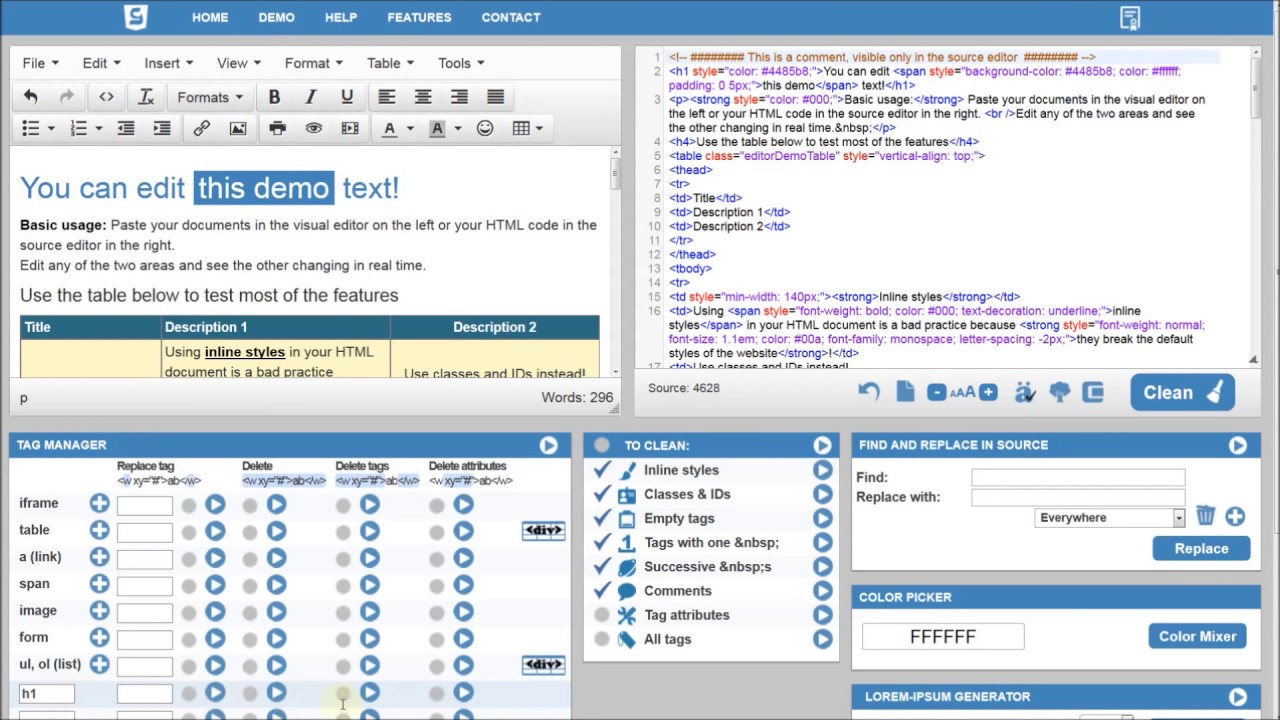Viewport: 1280px width, 720px height.
Task: Undo source changes below source editor
Action: [x=869, y=392]
